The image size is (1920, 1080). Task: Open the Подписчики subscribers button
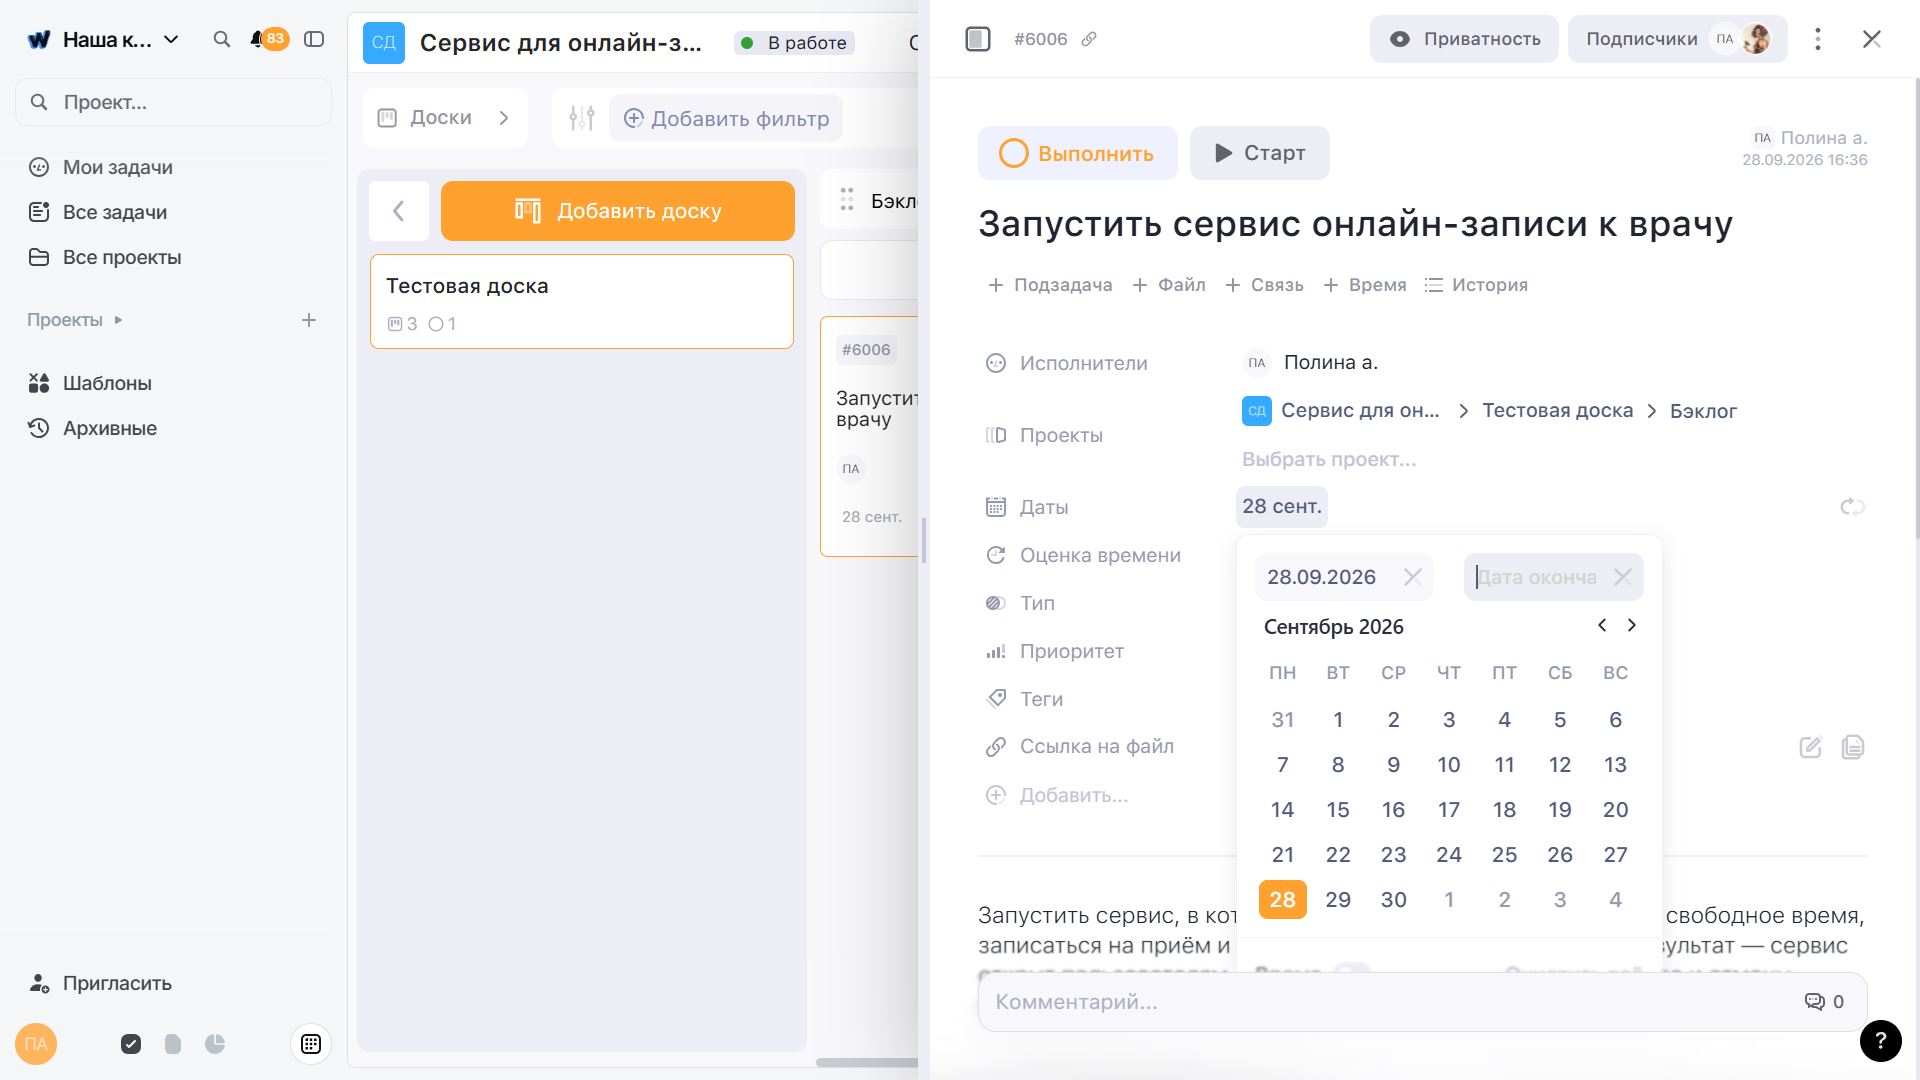(1677, 39)
